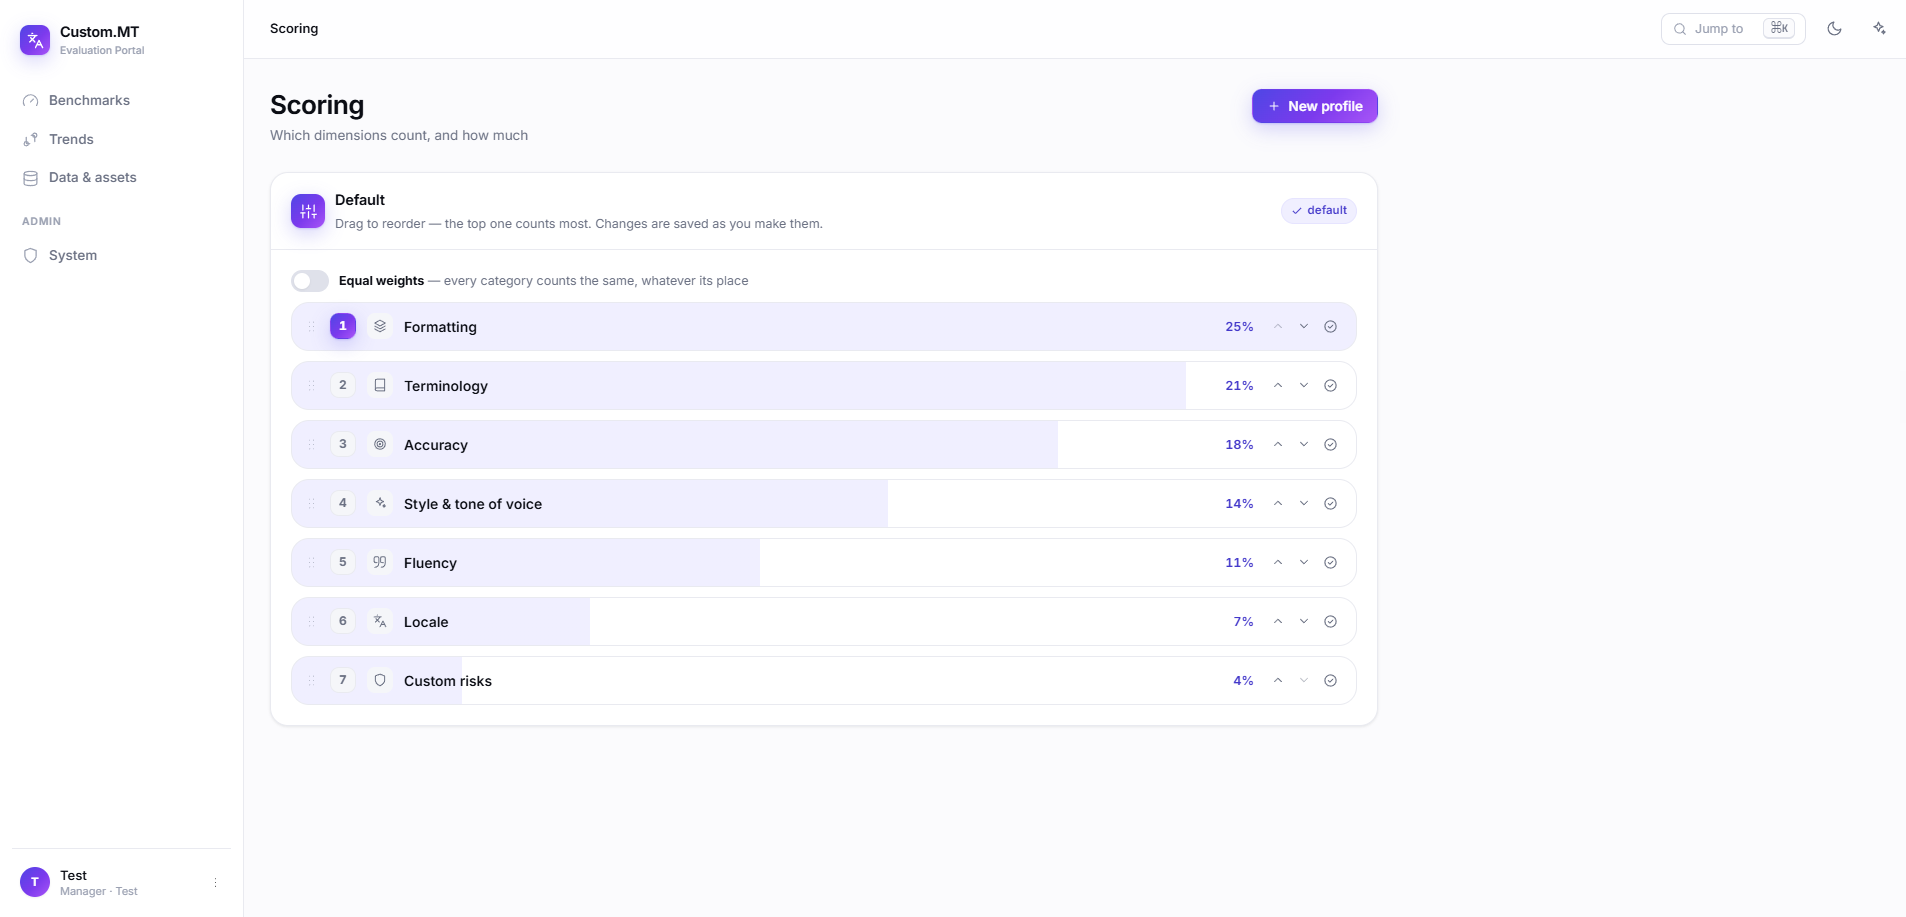Image resolution: width=1906 pixels, height=917 pixels.
Task: Open the Jump to search field
Action: point(1733,29)
